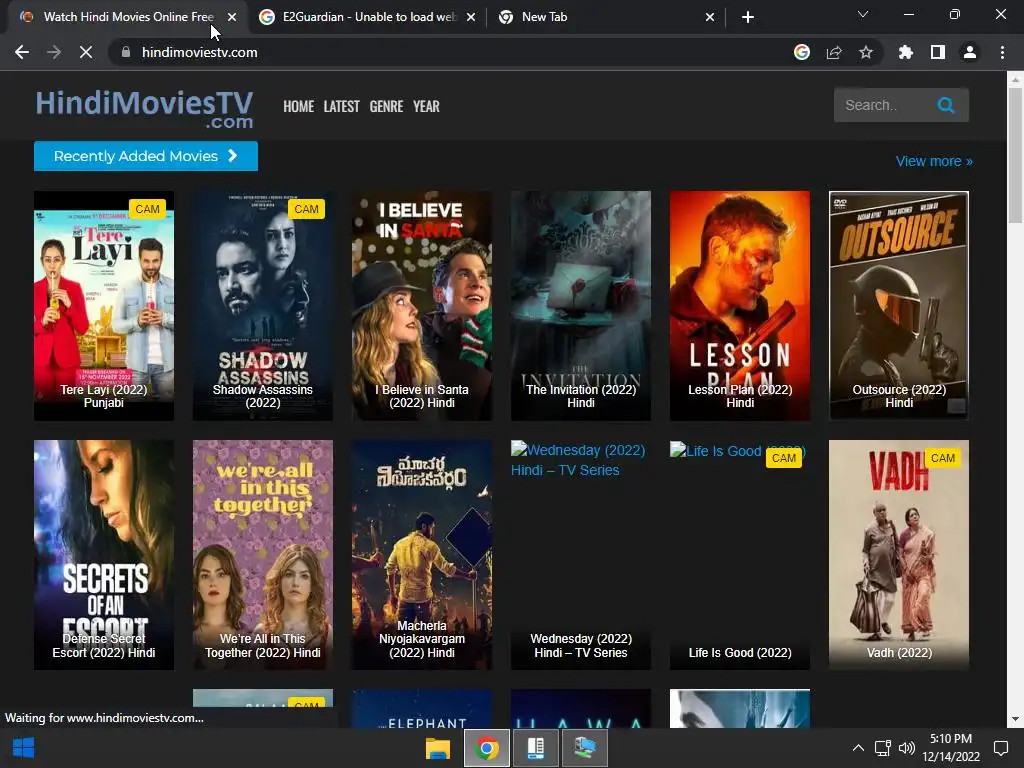Open Windows Start menu
Screen dimensions: 1024x768
[24, 748]
